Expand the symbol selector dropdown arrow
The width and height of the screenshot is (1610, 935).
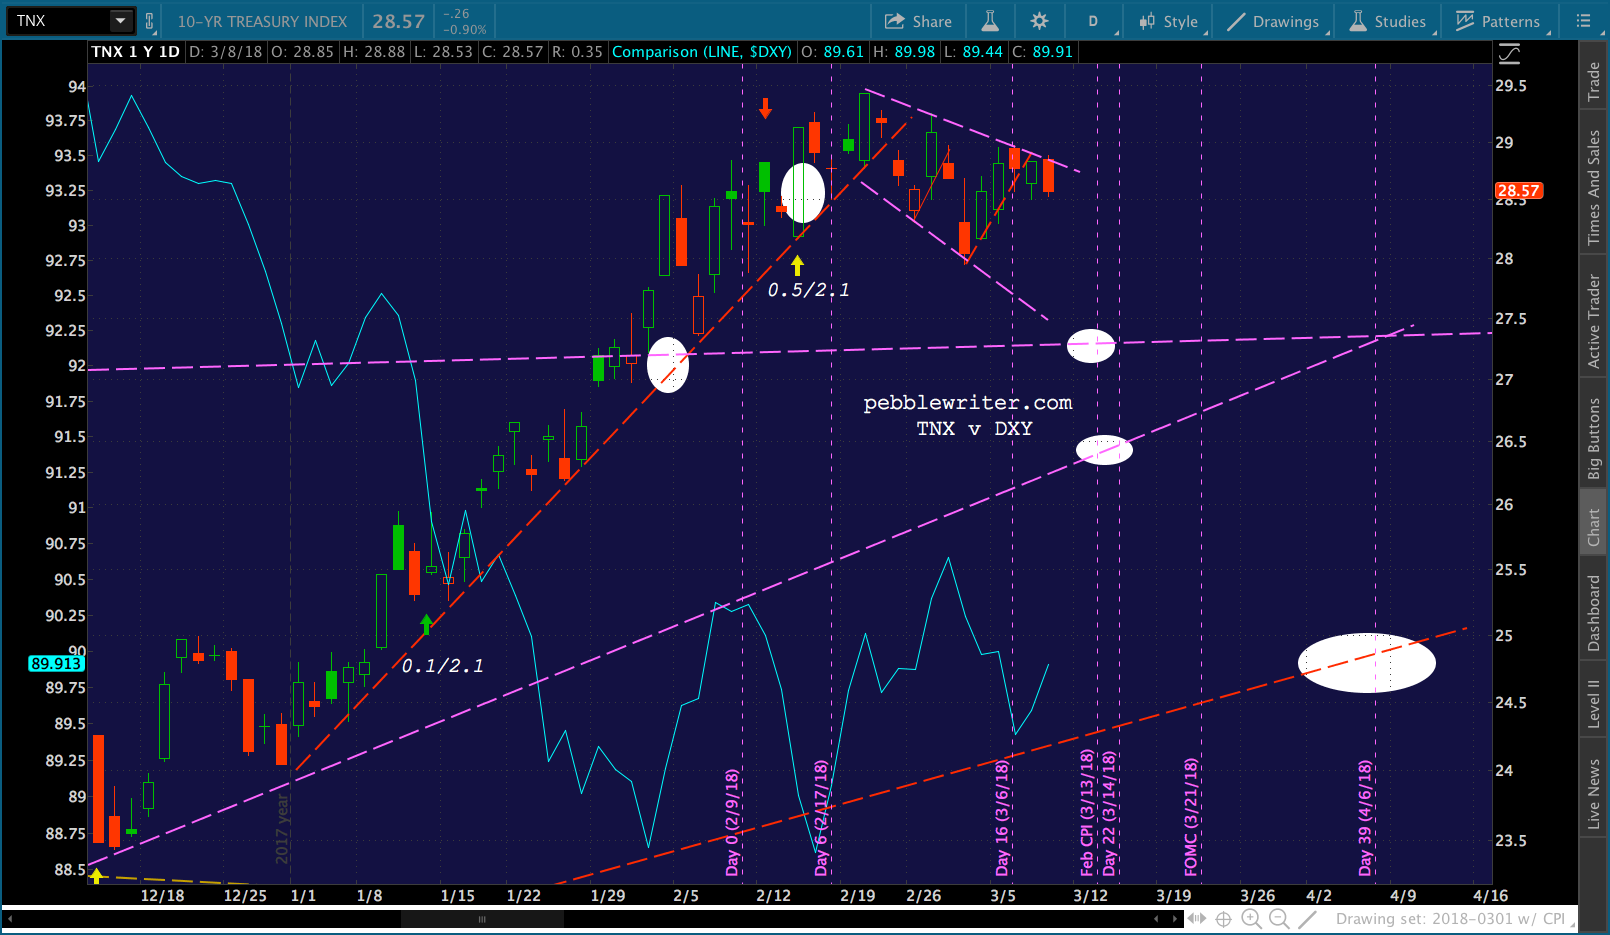(121, 21)
